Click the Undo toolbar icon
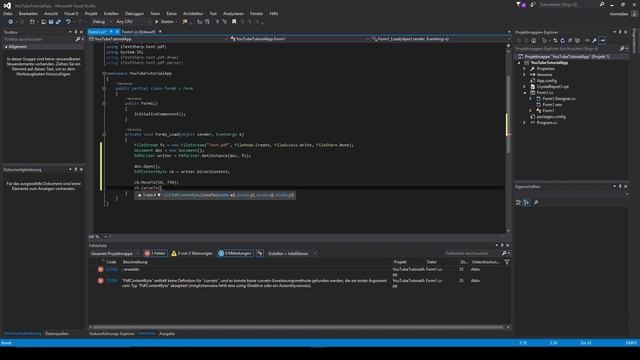The width and height of the screenshot is (640, 360). click(68, 22)
